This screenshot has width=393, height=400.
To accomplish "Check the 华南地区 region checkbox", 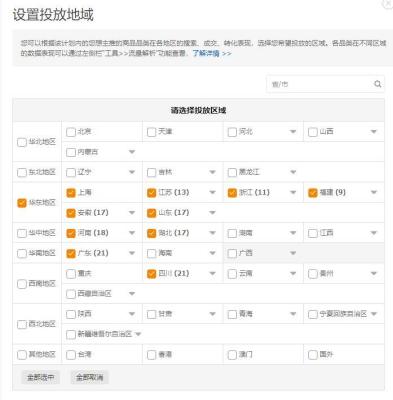I will click(22, 253).
